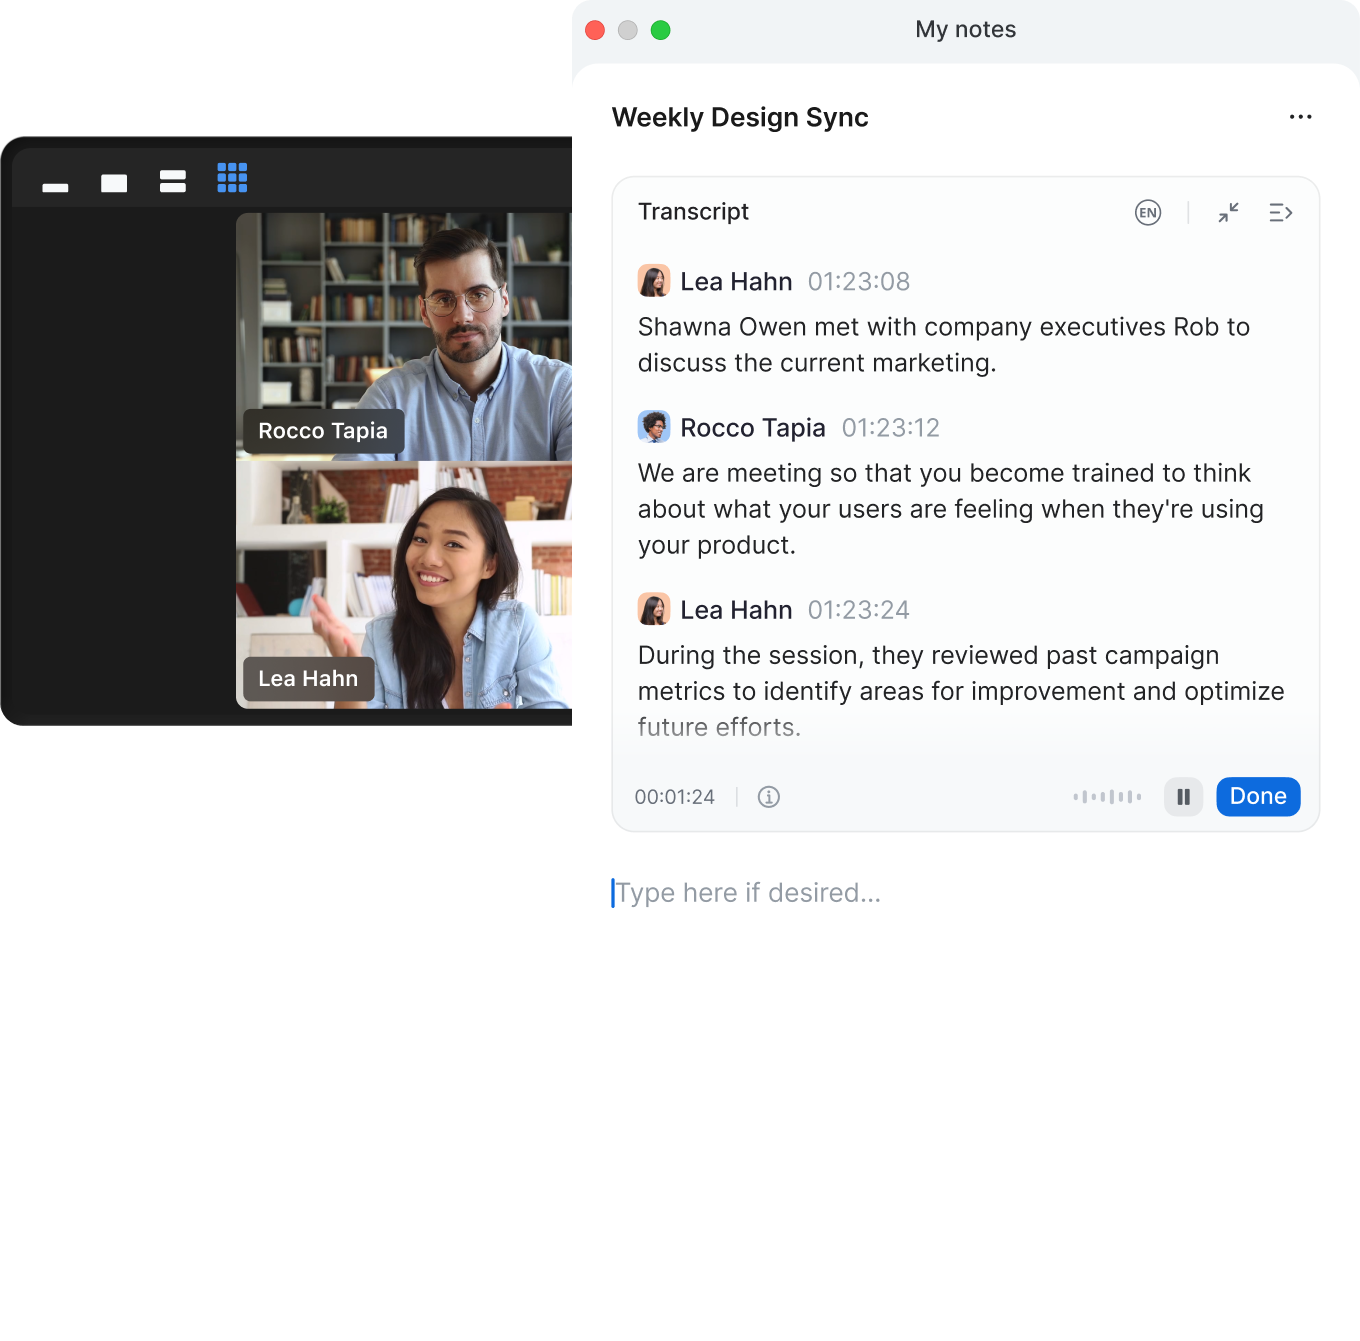Screen dimensions: 1360x1341
Task: Click the audio waveform level indicator
Action: tap(1107, 797)
